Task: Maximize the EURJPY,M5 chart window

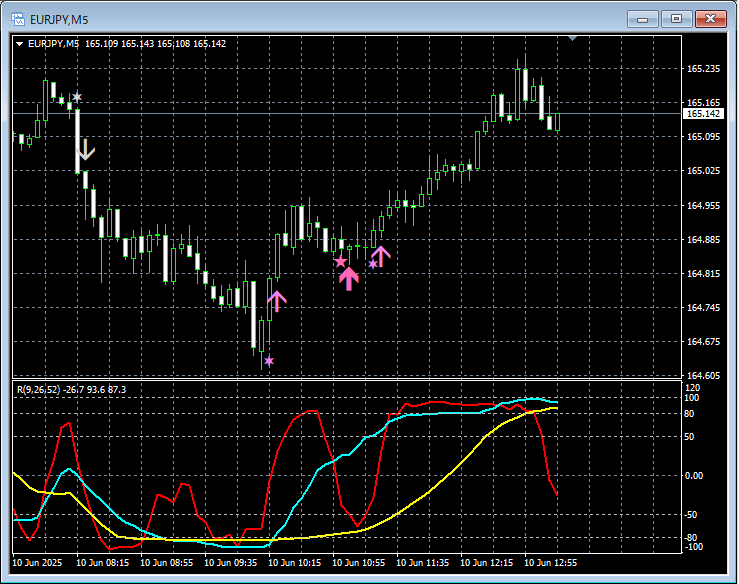Action: 676,19
